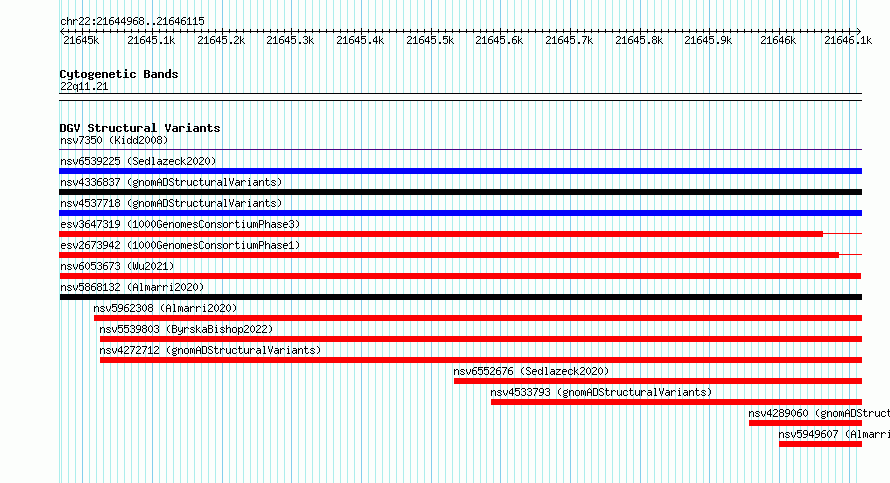Viewport: 890px width, 483px height.
Task: Click the DGV Structural Variants track title
Action: coord(140,128)
